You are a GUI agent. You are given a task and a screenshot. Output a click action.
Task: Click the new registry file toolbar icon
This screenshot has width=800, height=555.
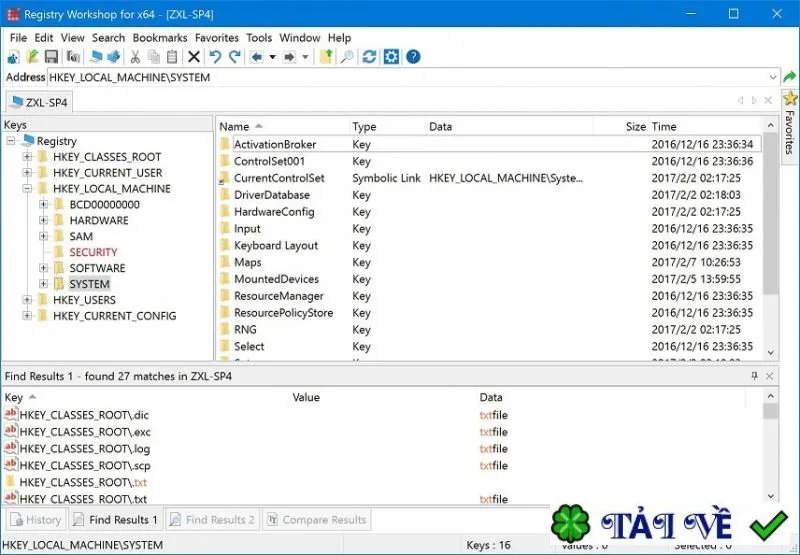click(x=13, y=57)
